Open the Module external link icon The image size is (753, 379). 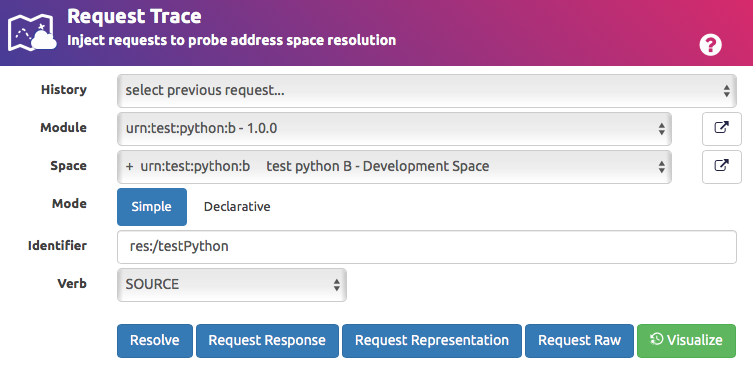click(722, 129)
